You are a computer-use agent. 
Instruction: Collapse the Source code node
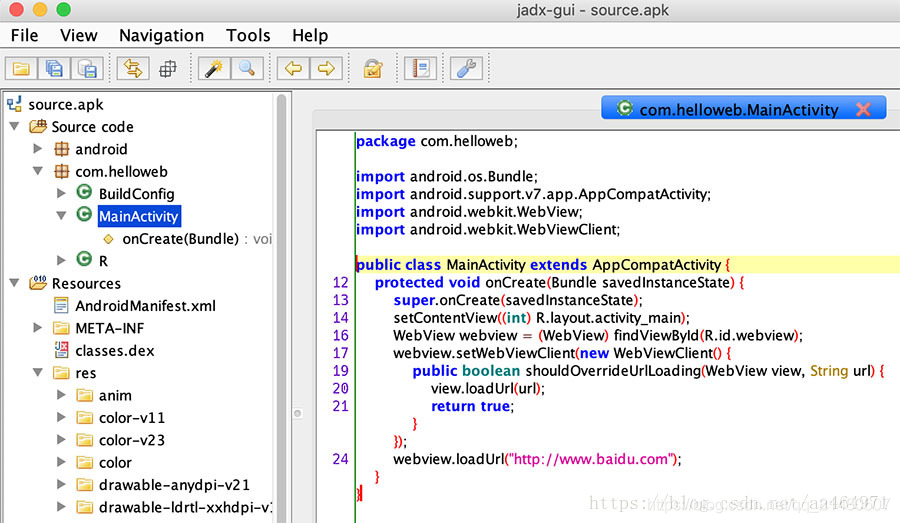click(x=14, y=126)
